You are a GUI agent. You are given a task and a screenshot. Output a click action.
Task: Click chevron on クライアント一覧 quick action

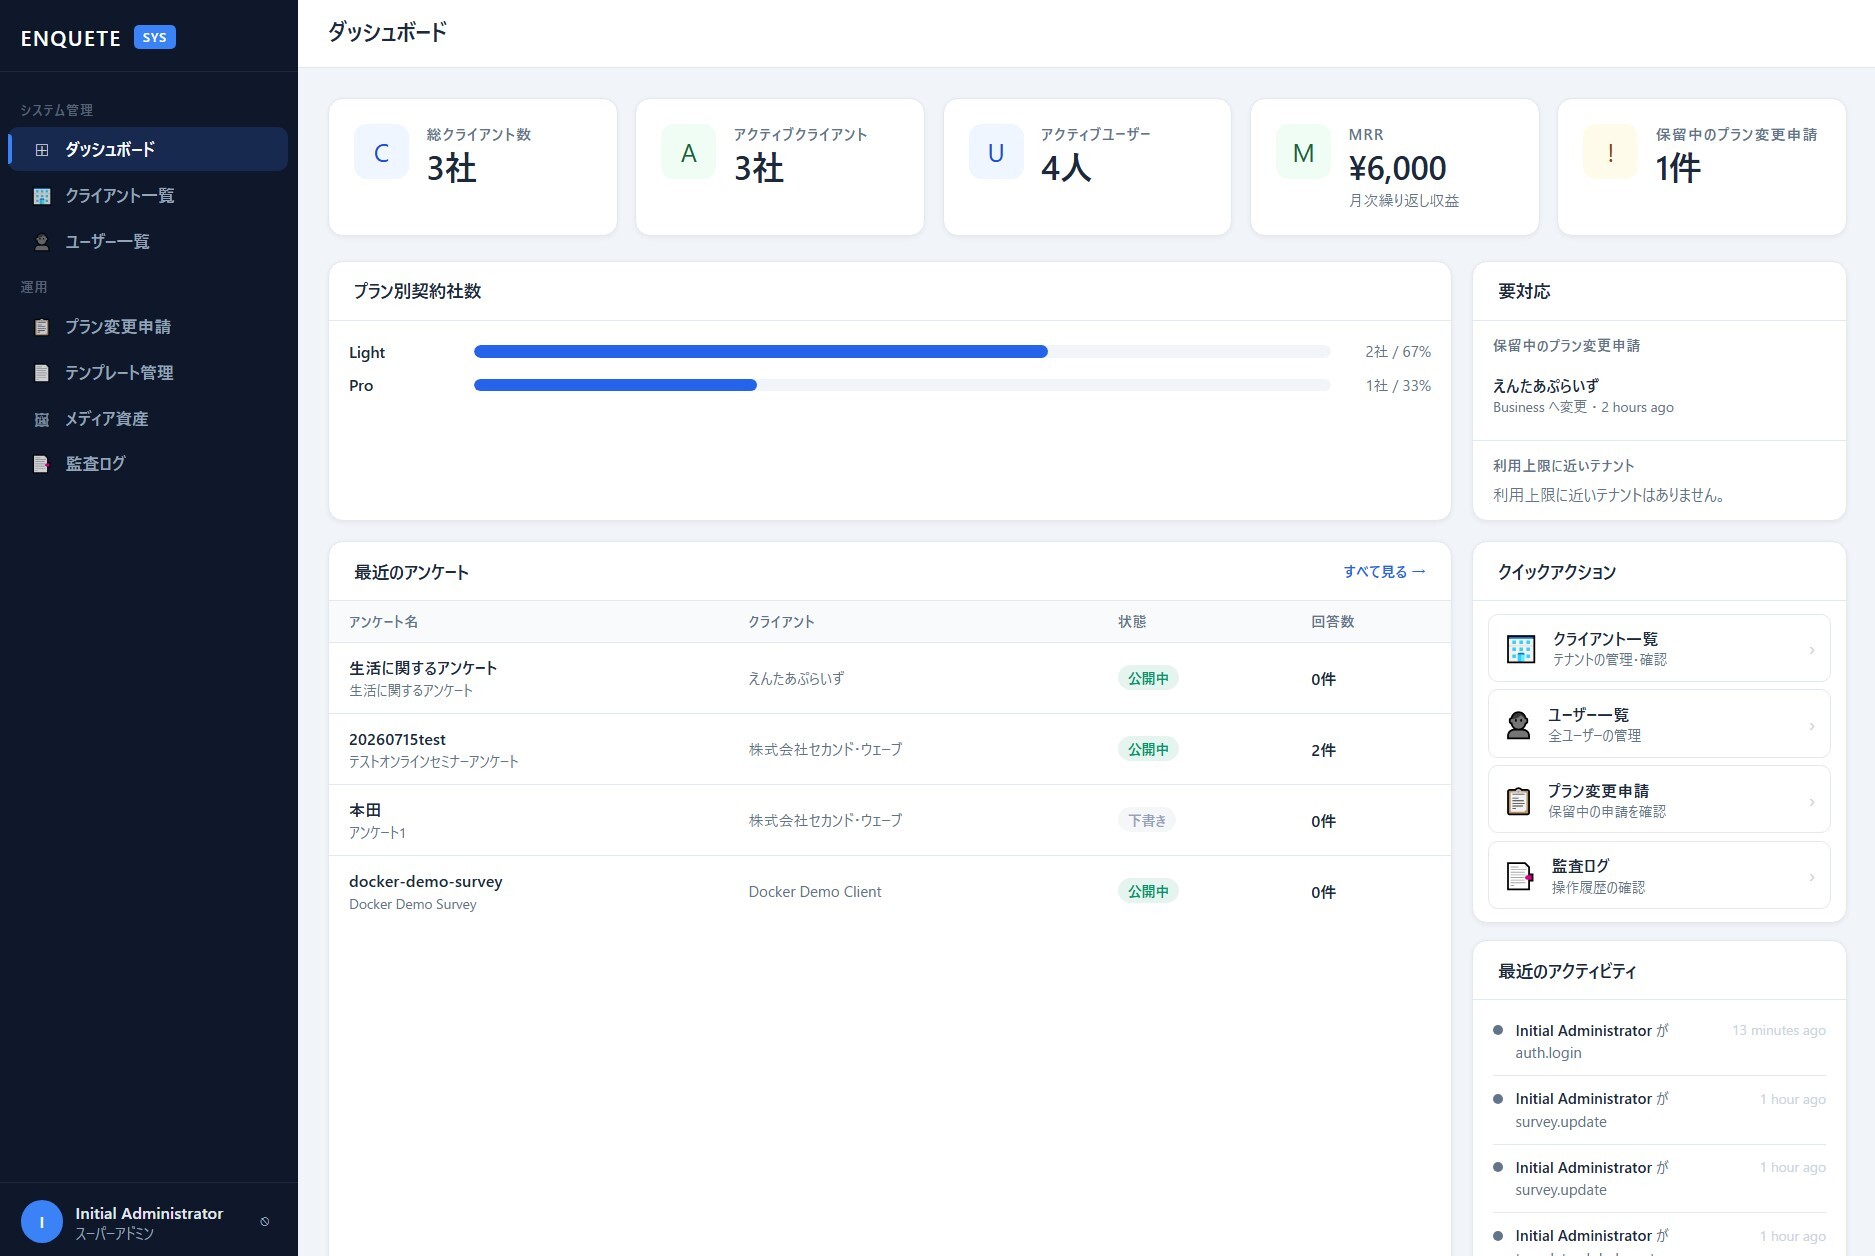[1812, 650]
